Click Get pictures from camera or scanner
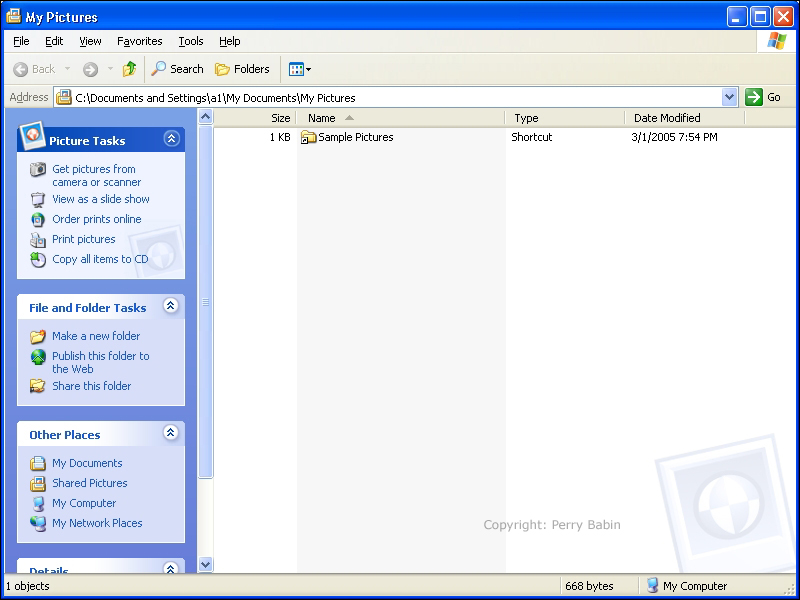Image resolution: width=800 pixels, height=600 pixels. 96,176
